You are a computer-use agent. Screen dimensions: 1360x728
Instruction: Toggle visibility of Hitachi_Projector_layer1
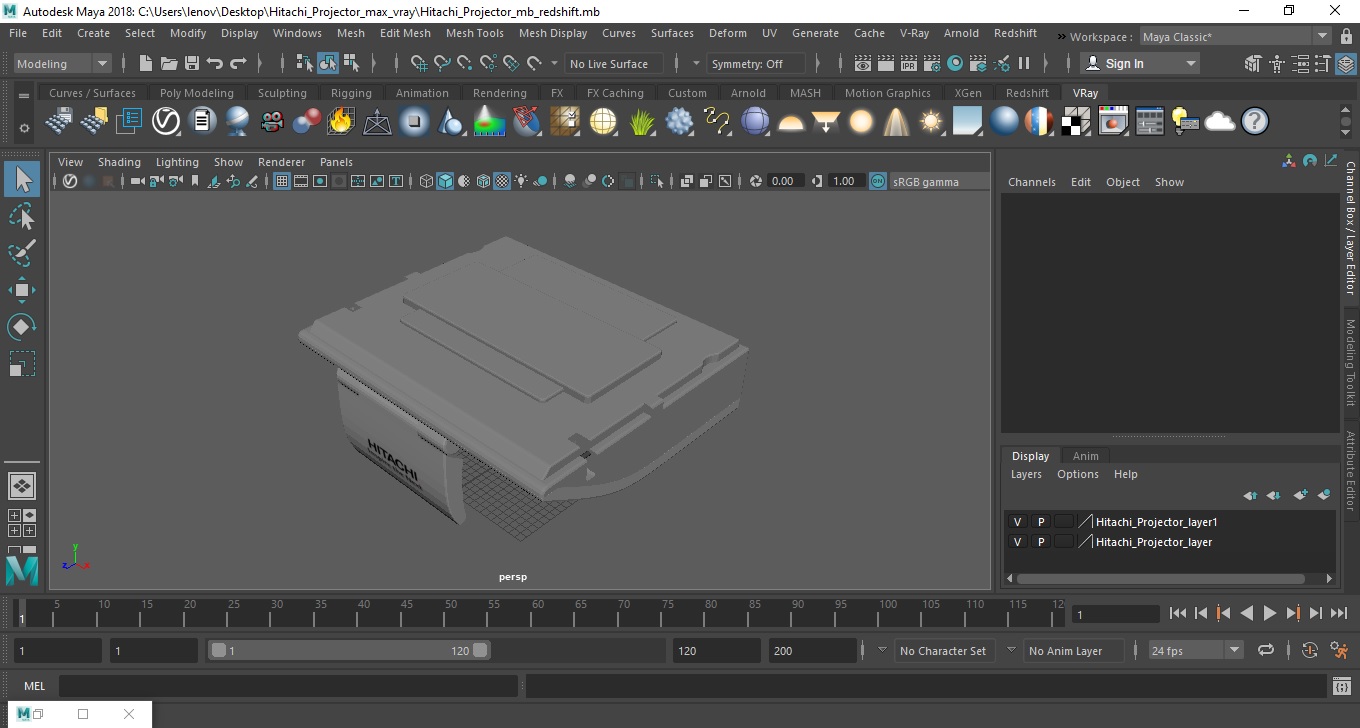[1018, 522]
